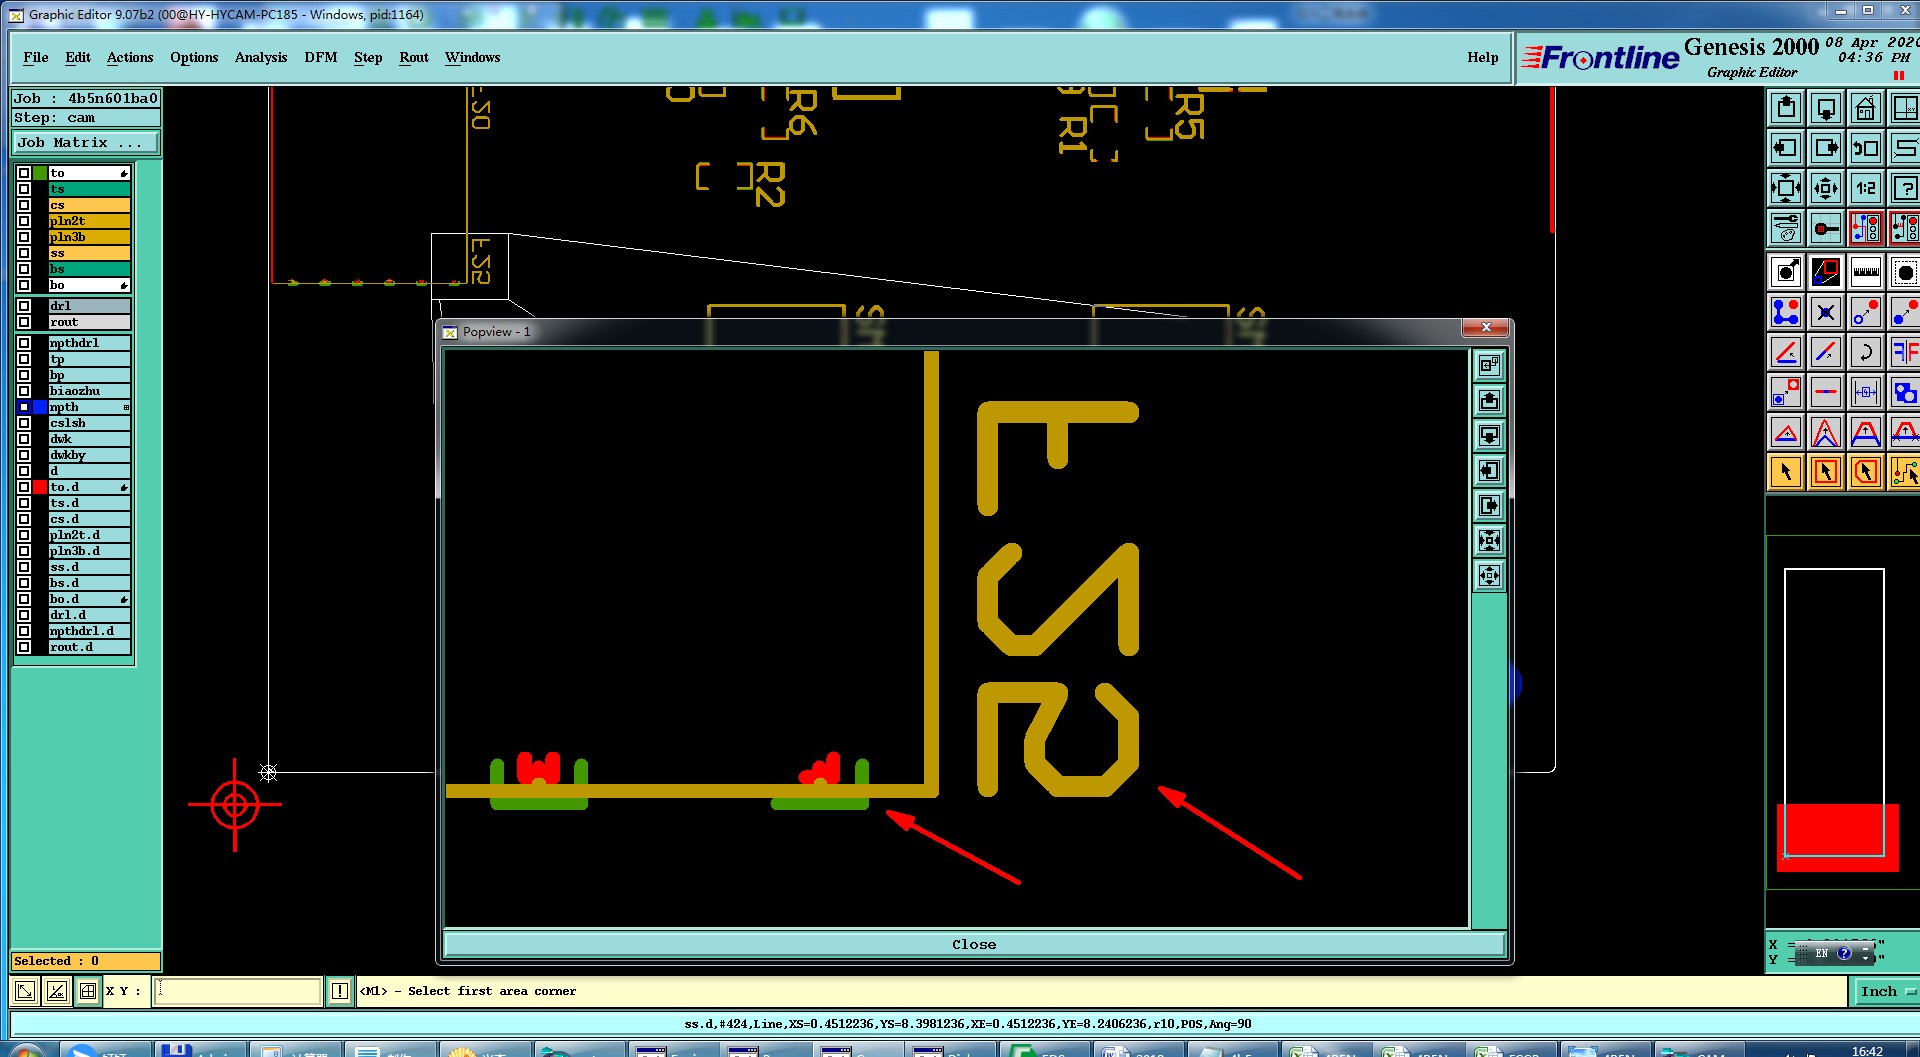The width and height of the screenshot is (1920, 1057).
Task: Click Popview detach window icon
Action: pos(1490,365)
